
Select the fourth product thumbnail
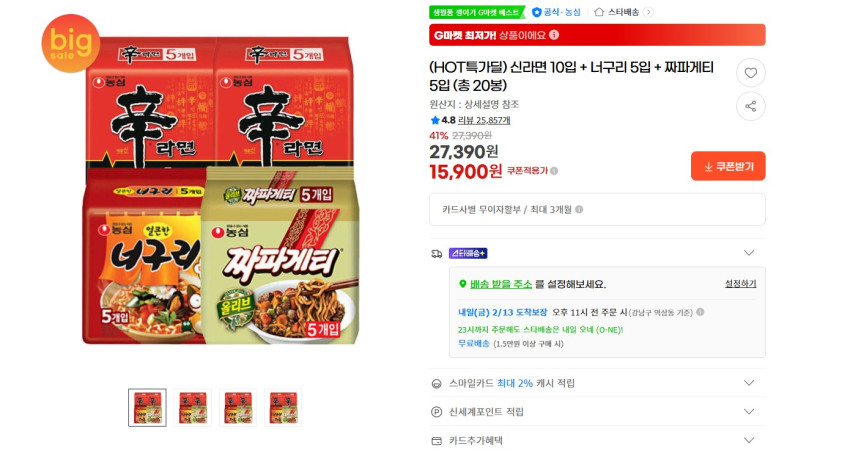(283, 407)
